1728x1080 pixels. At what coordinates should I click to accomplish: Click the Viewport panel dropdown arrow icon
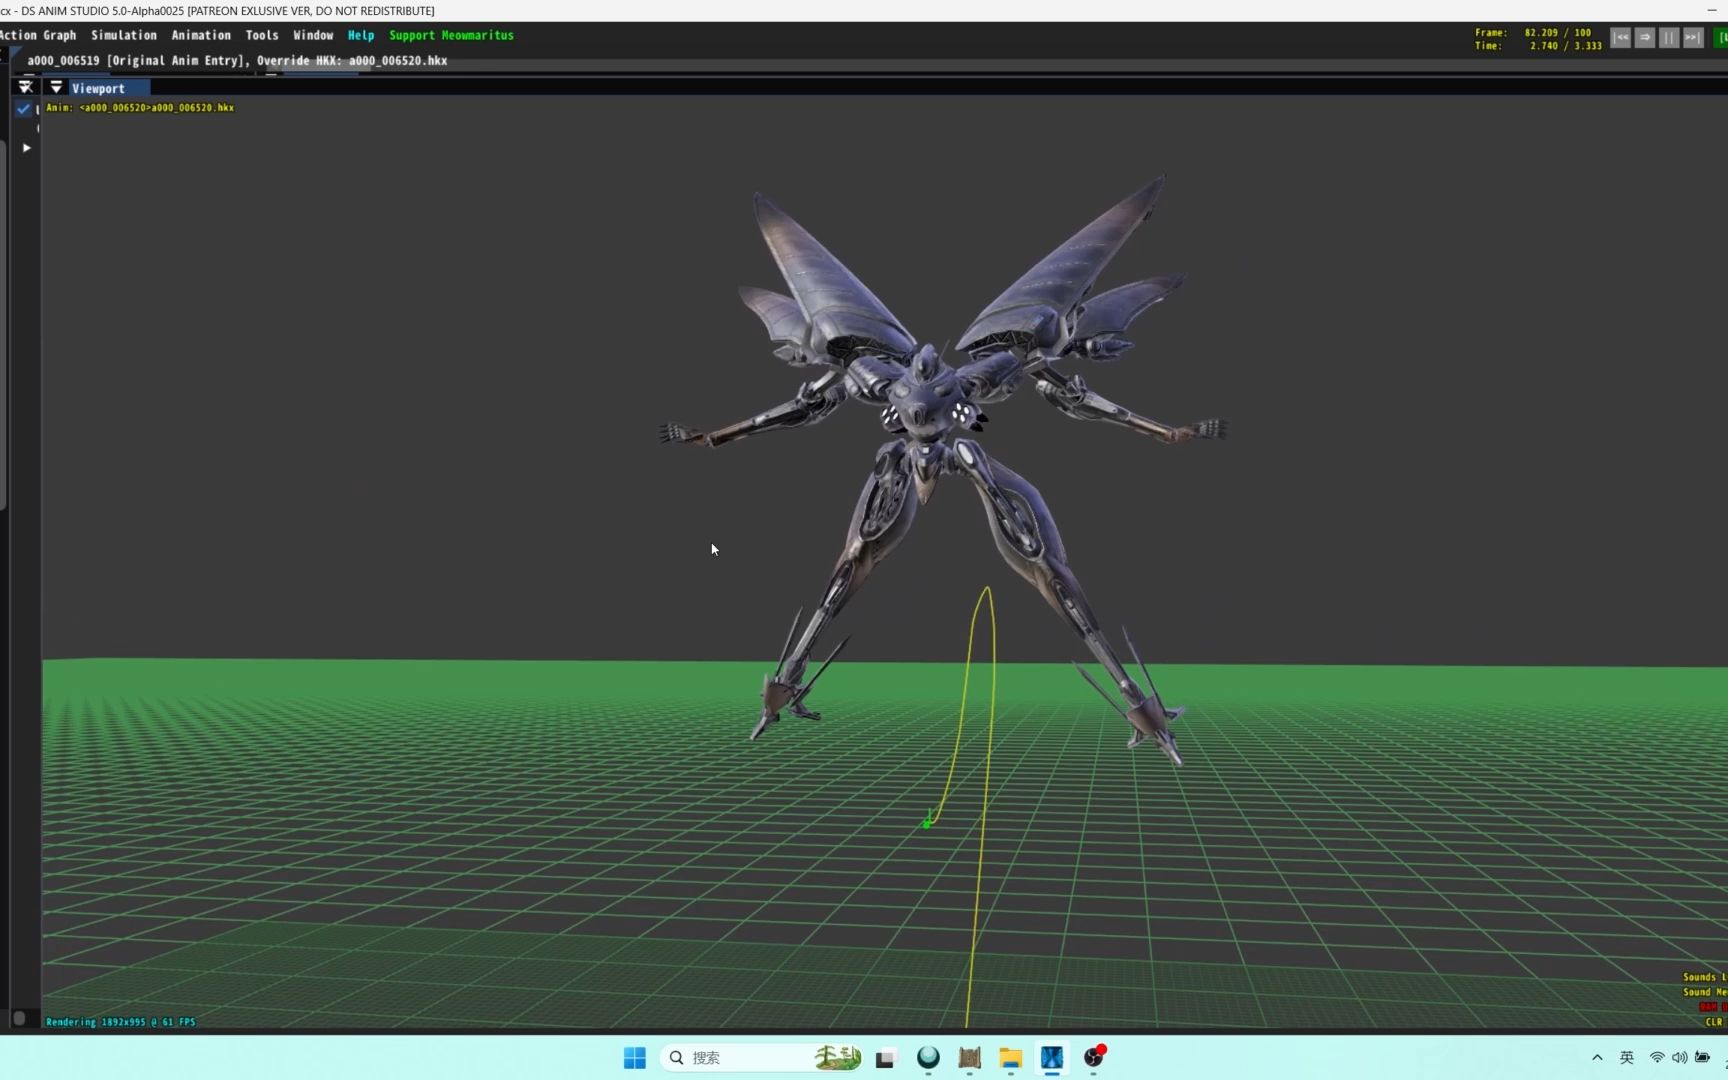coord(56,88)
